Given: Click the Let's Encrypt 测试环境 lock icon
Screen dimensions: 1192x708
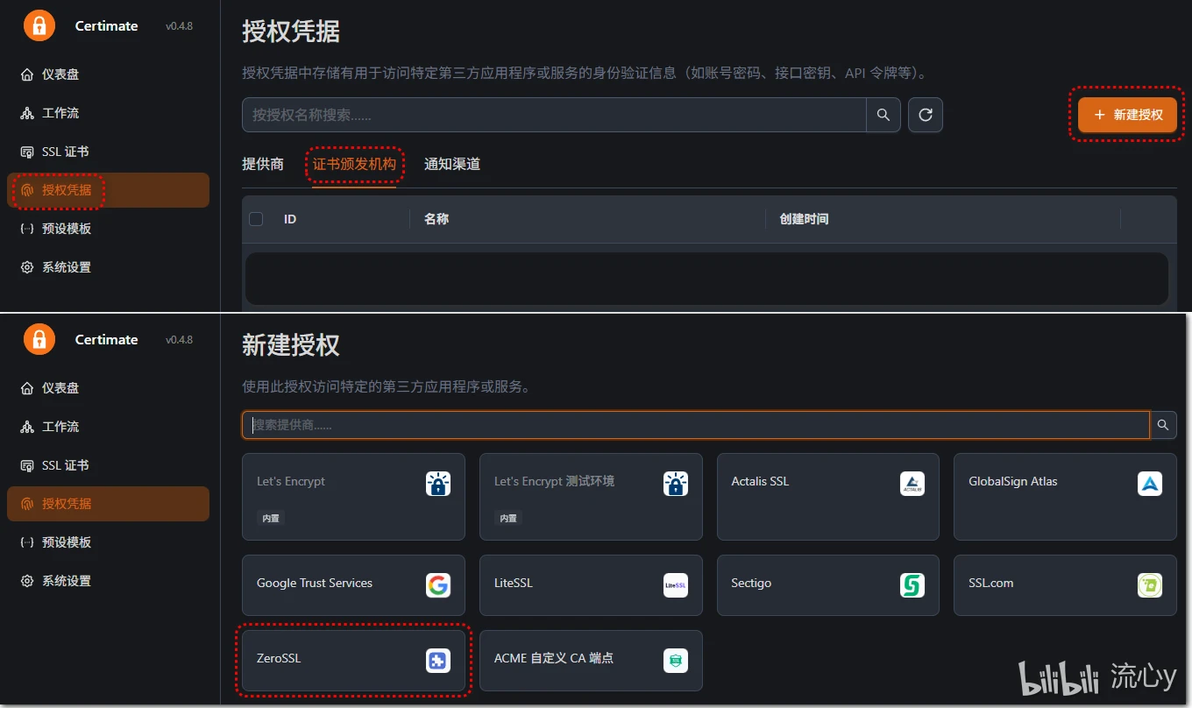Looking at the screenshot, I should click(x=675, y=484).
